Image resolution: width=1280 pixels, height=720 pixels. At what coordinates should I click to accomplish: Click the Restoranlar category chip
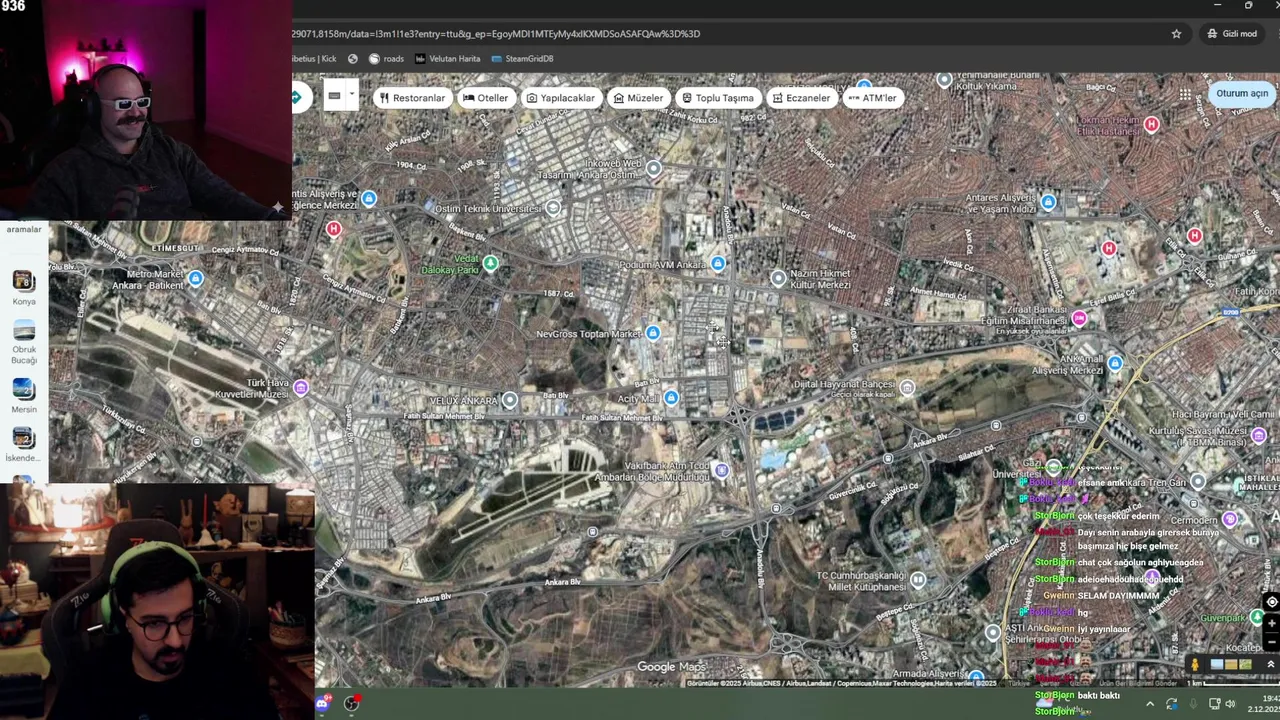click(x=412, y=98)
